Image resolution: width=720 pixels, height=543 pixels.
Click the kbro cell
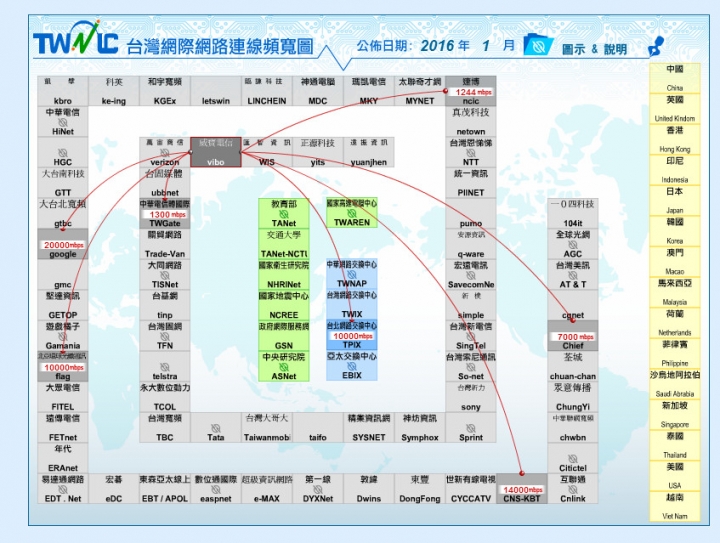[63, 91]
